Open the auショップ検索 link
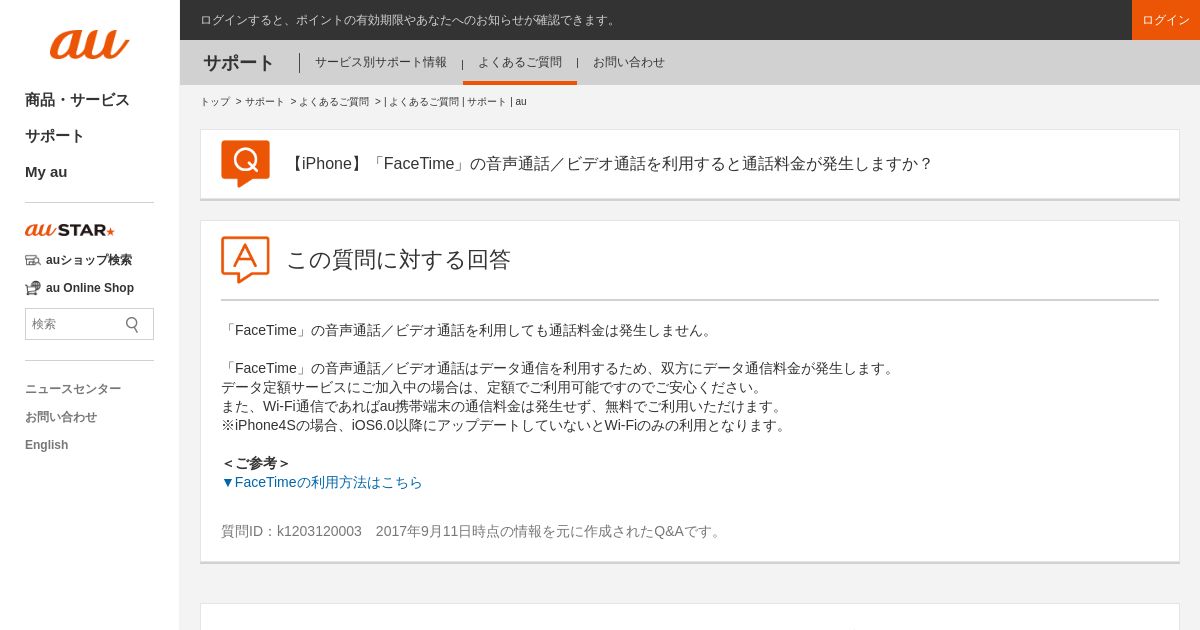Viewport: 1200px width, 630px height. pos(89,260)
